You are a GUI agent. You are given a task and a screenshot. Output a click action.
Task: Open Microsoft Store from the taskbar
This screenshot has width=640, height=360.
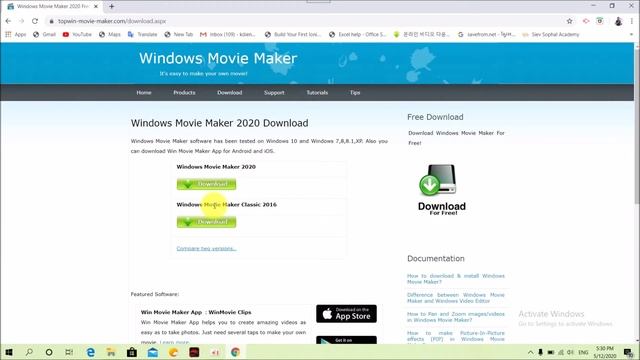(132, 352)
